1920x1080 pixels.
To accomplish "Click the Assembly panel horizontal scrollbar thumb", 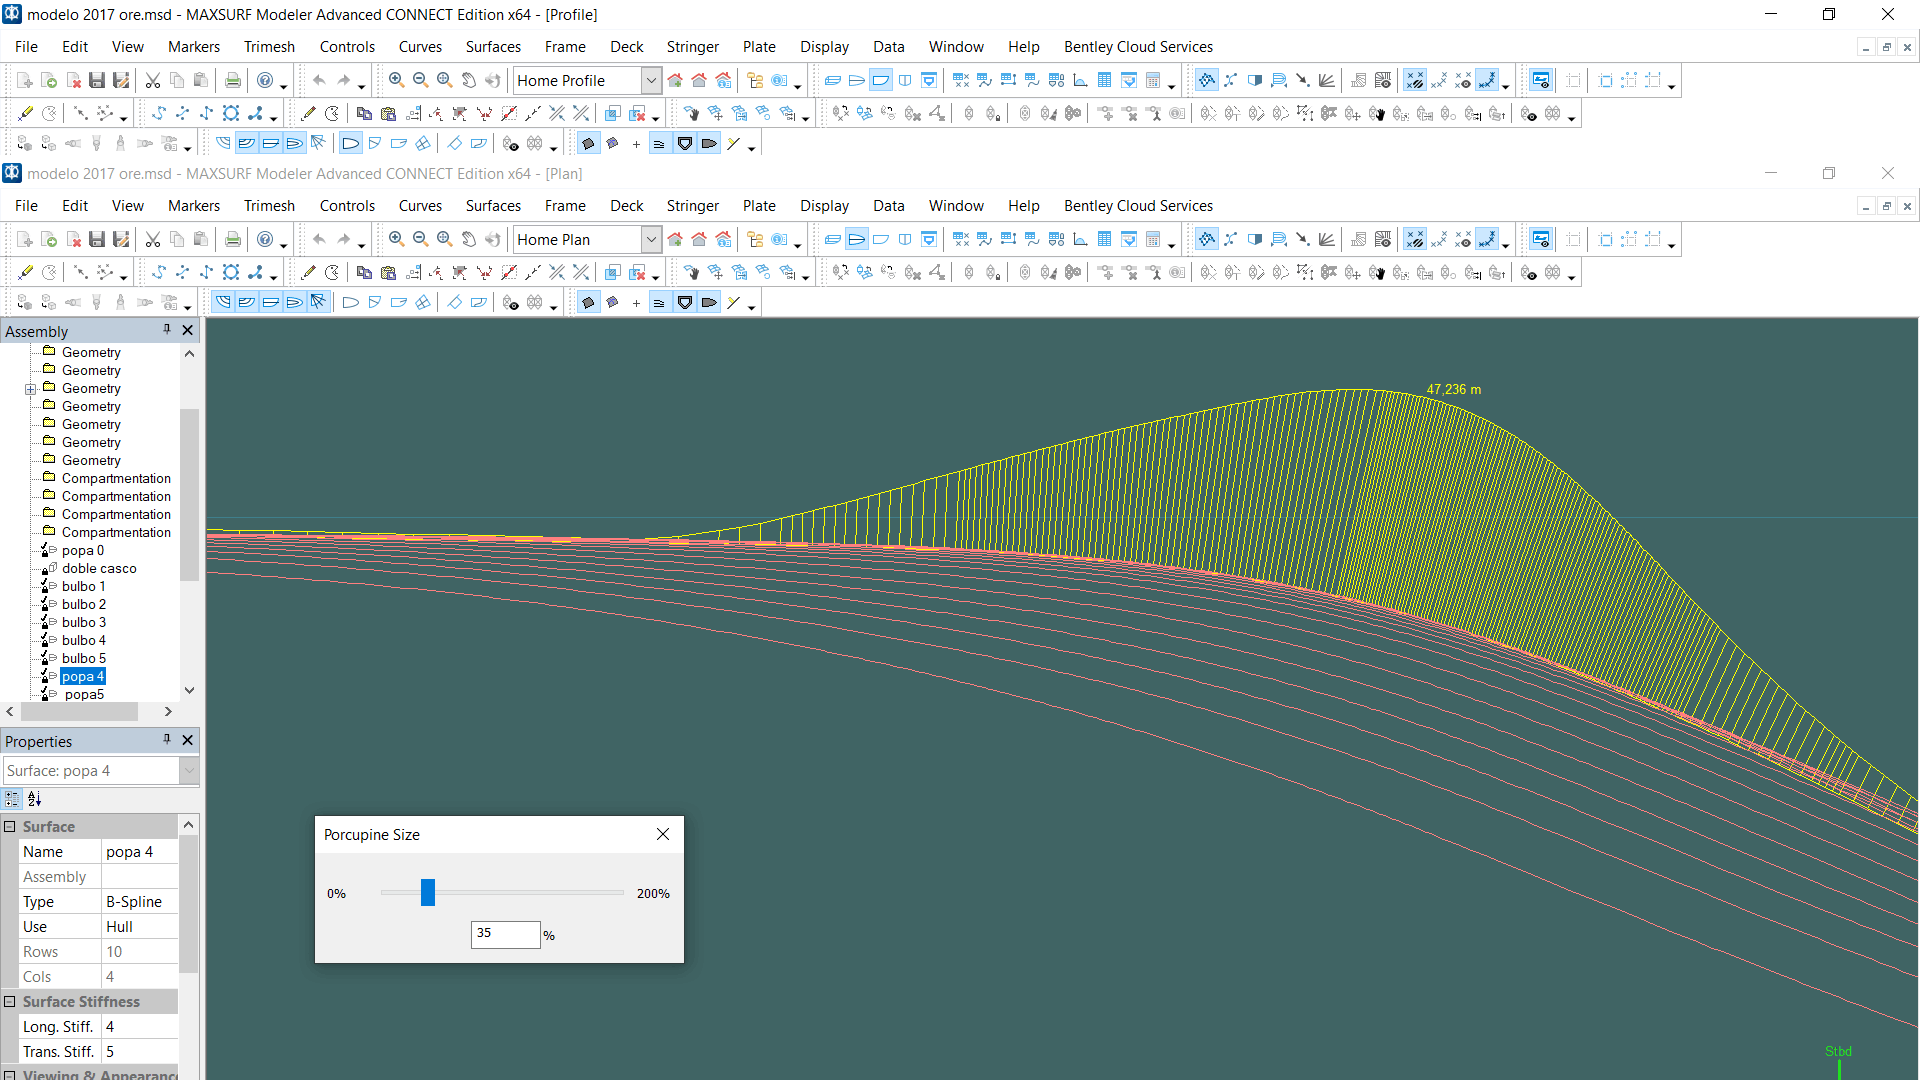I will pyautogui.click(x=79, y=712).
